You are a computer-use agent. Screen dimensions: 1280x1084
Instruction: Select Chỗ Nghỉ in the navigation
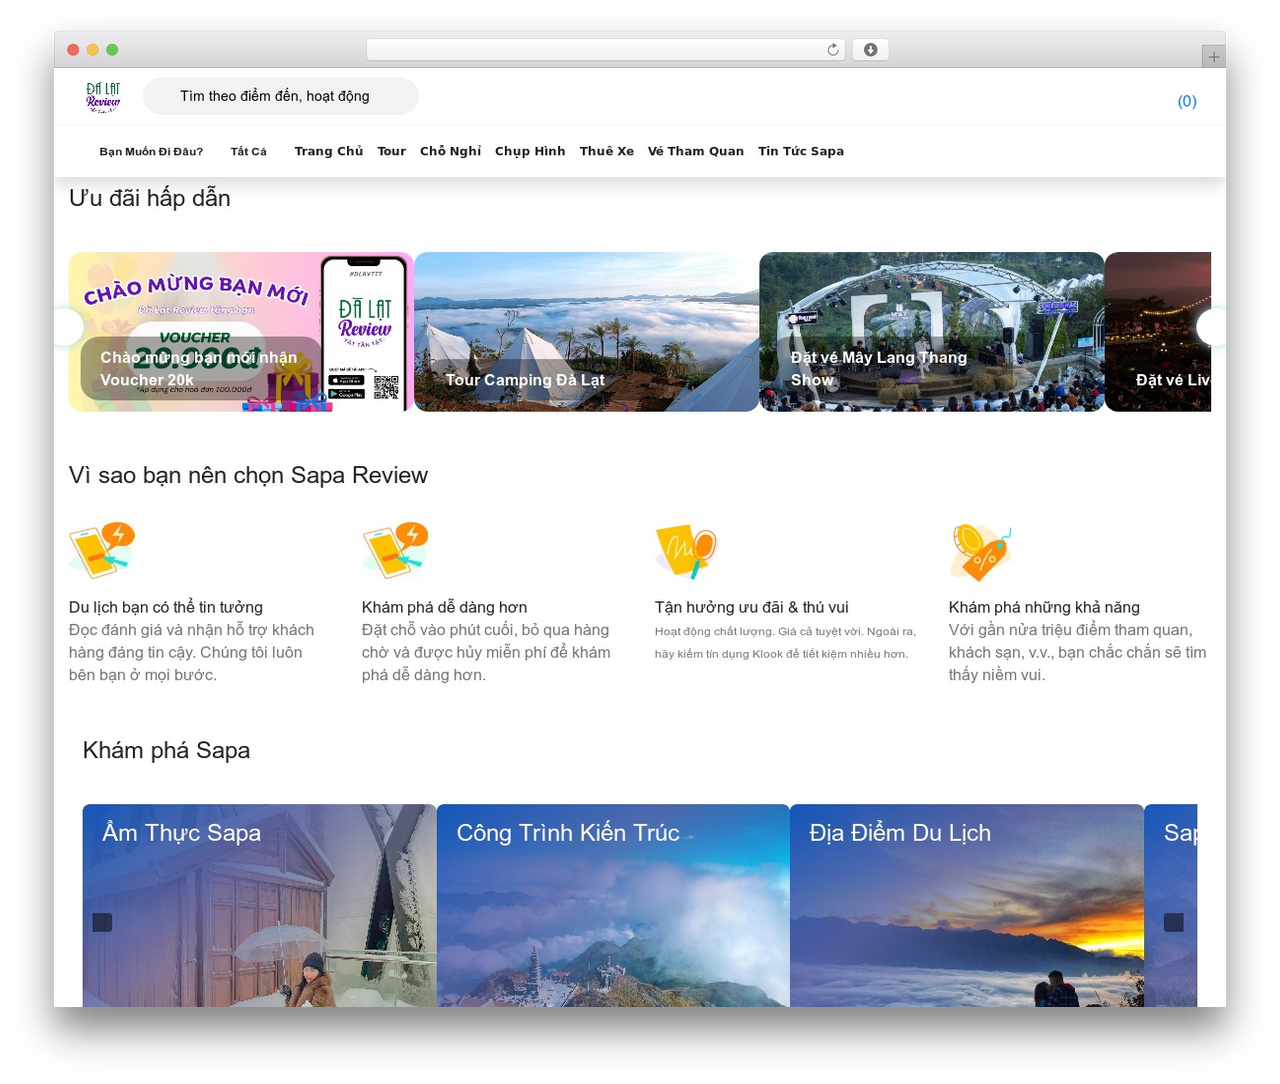tap(451, 151)
